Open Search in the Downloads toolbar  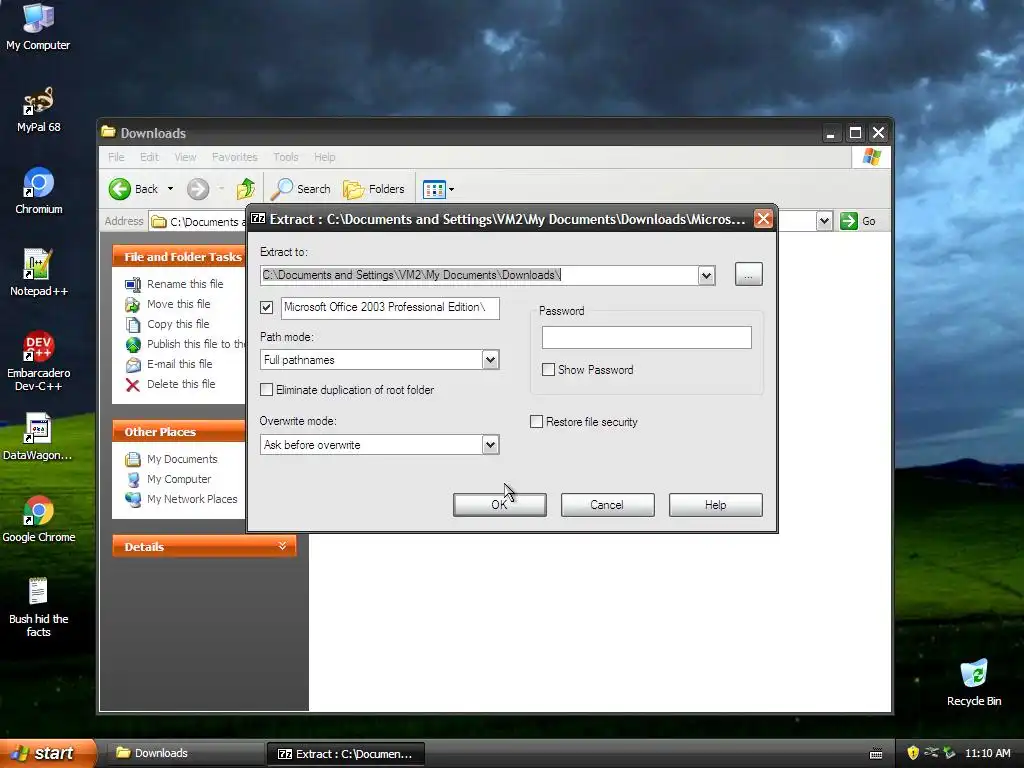[x=301, y=189]
